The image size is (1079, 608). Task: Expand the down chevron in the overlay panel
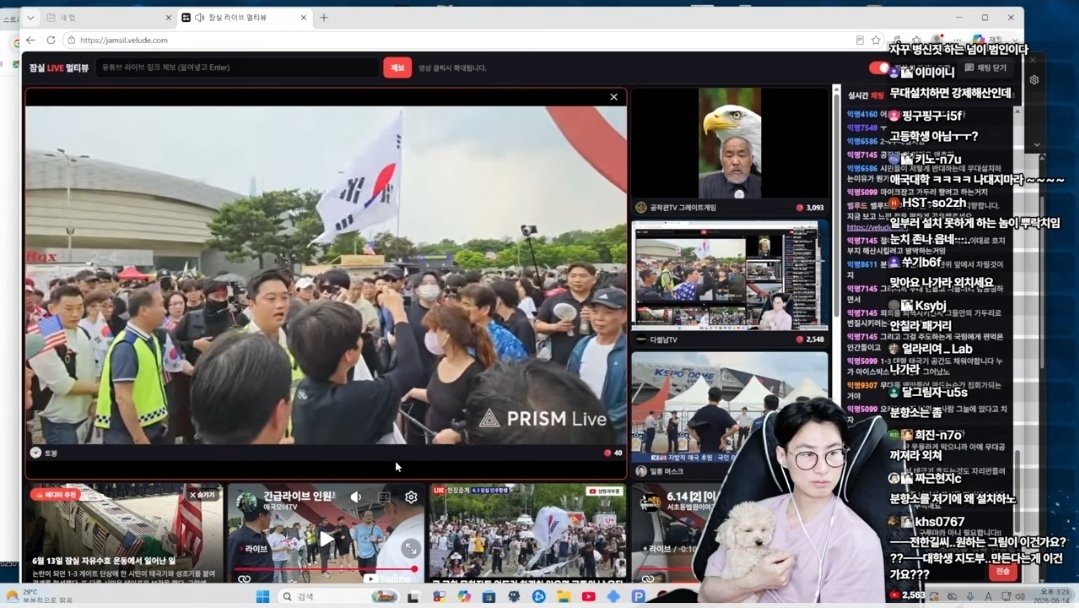[x=1036, y=144]
